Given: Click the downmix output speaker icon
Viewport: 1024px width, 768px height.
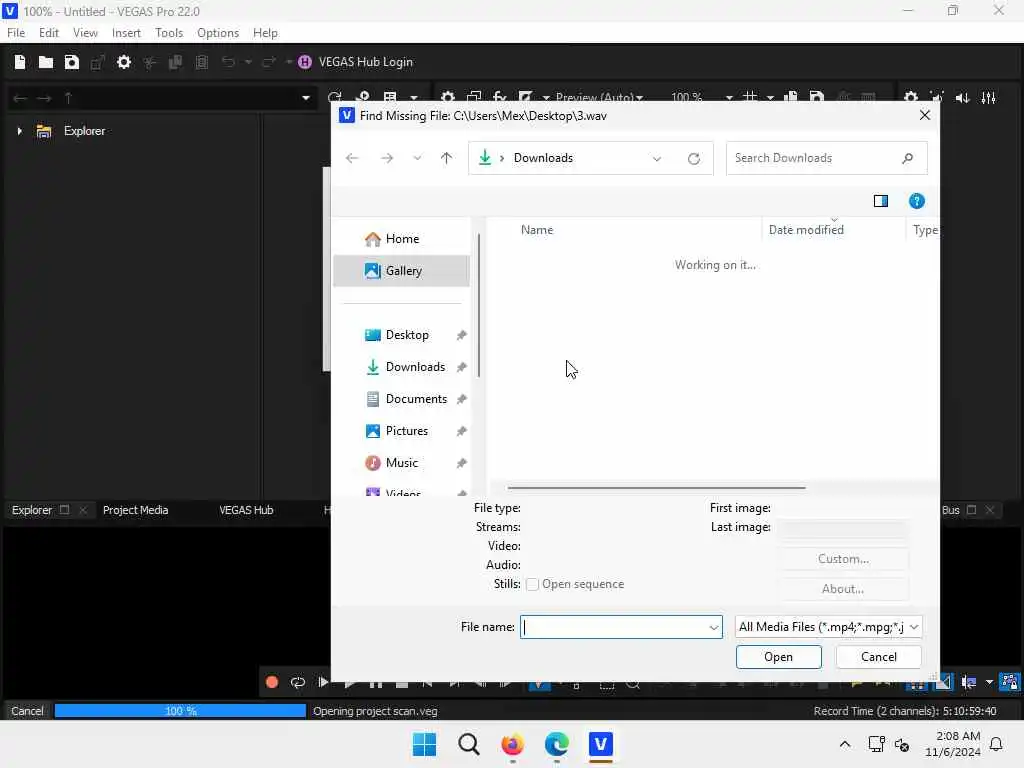Looking at the screenshot, I should (x=962, y=97).
